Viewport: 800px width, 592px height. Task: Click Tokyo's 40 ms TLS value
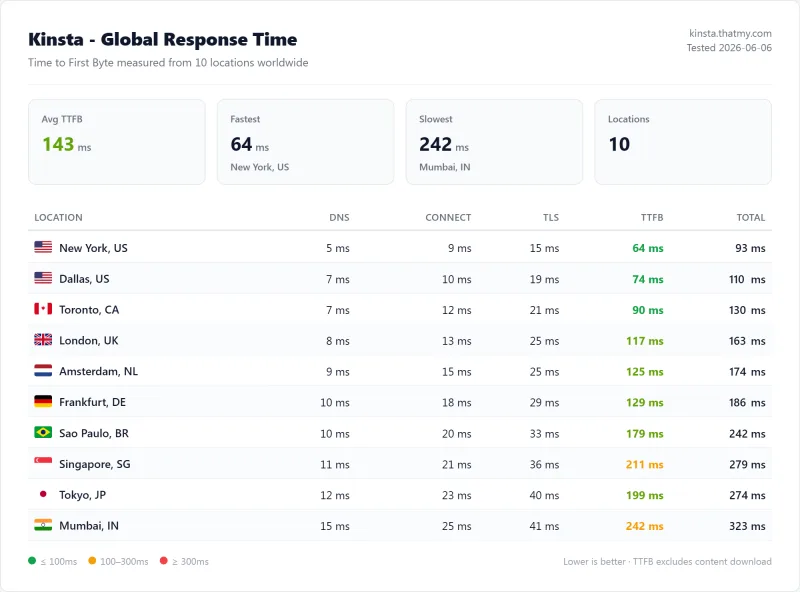tap(544, 495)
